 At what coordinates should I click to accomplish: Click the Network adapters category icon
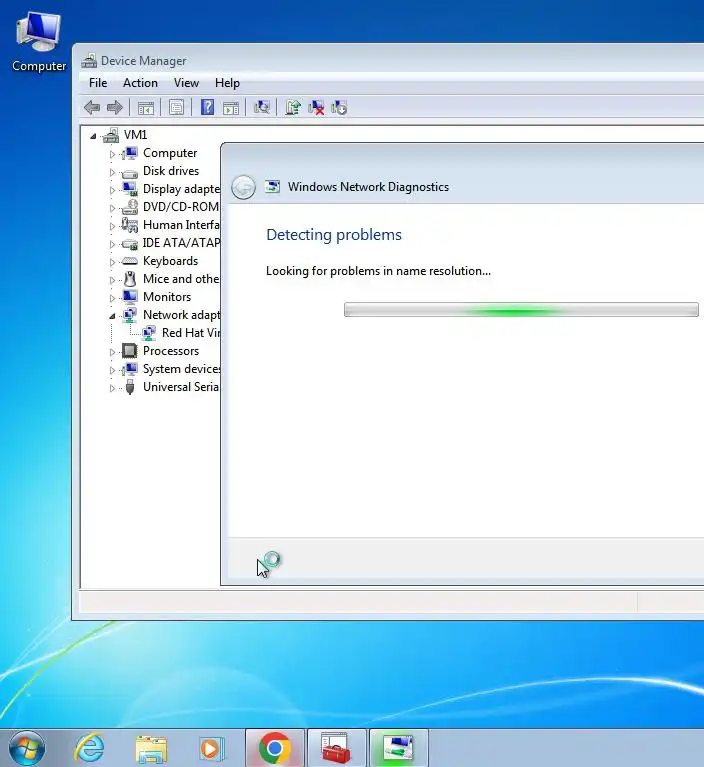click(x=130, y=315)
